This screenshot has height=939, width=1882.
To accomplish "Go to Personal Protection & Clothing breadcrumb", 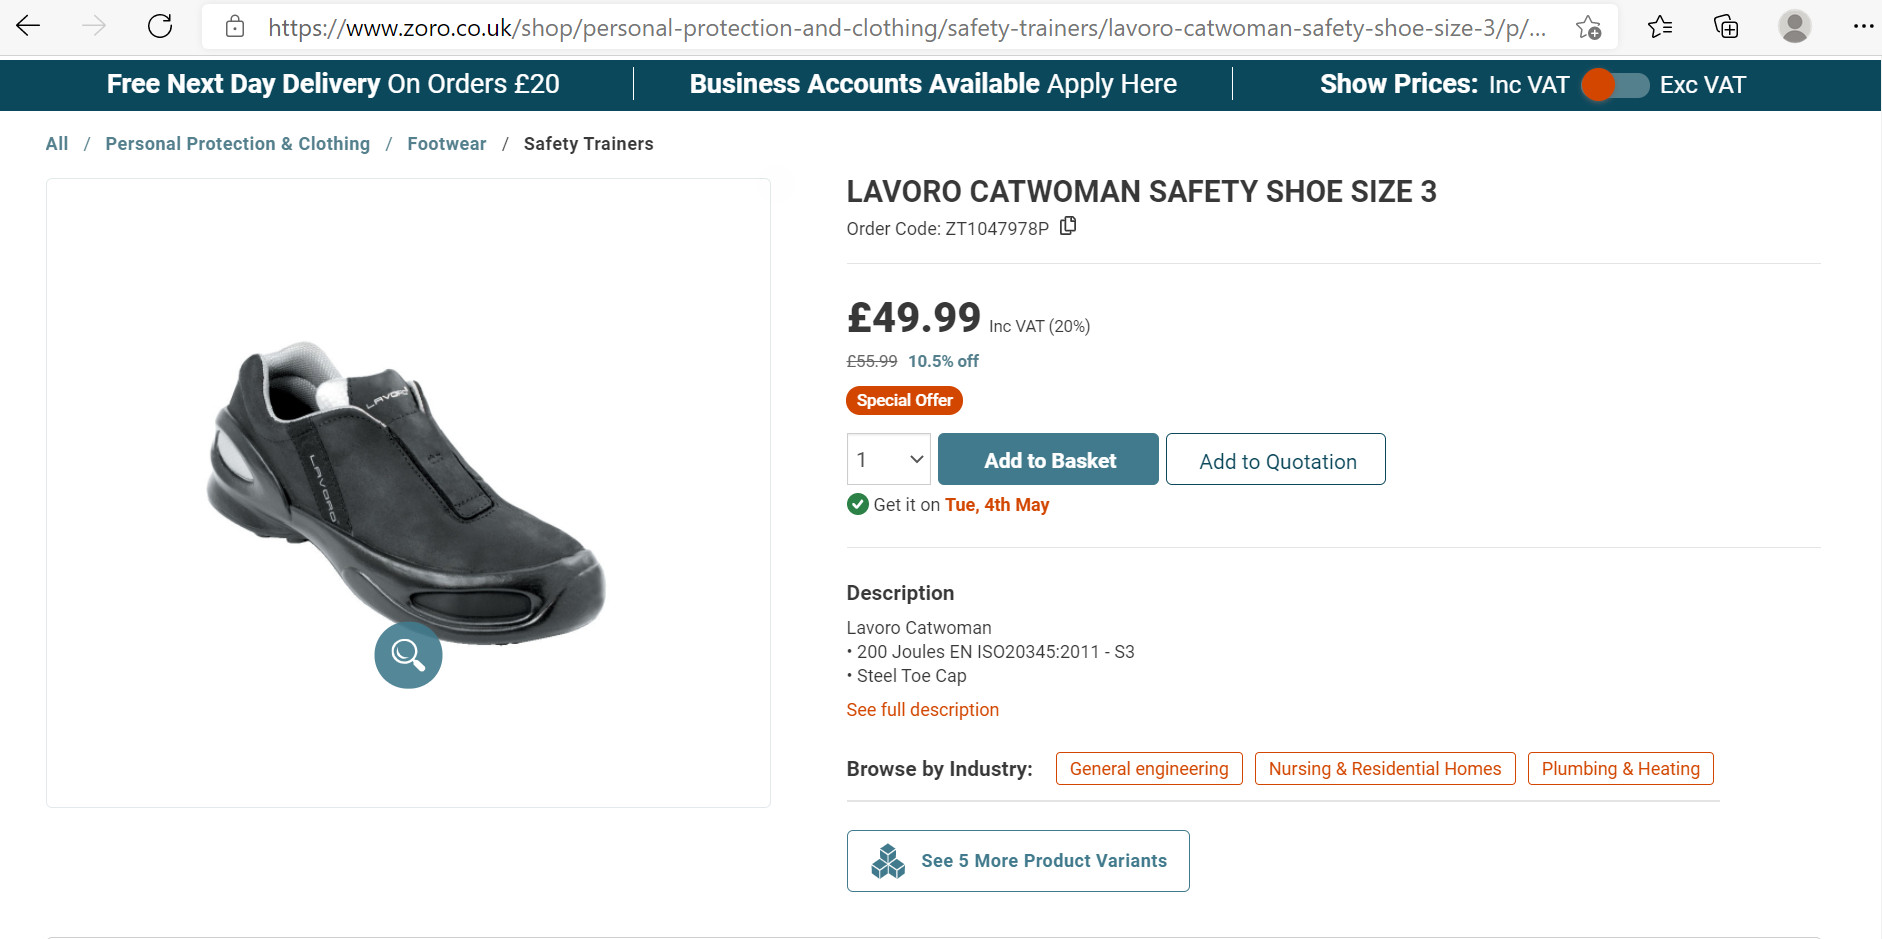I will (237, 144).
